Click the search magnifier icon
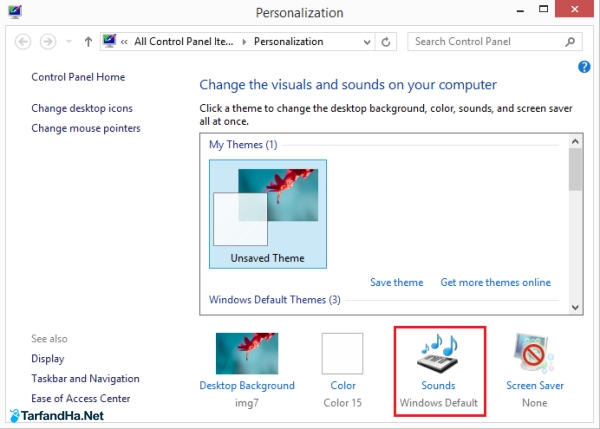Viewport: 600px width, 429px height. 570,41
